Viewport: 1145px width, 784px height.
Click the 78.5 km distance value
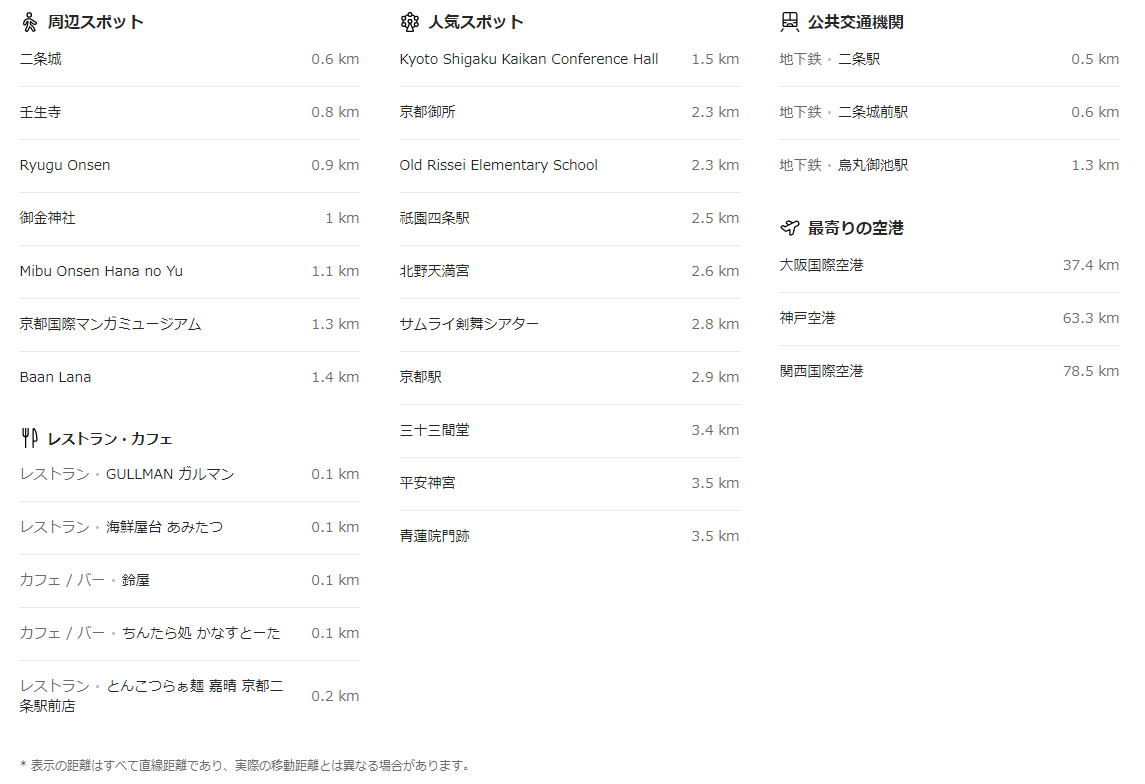[x=1091, y=372]
